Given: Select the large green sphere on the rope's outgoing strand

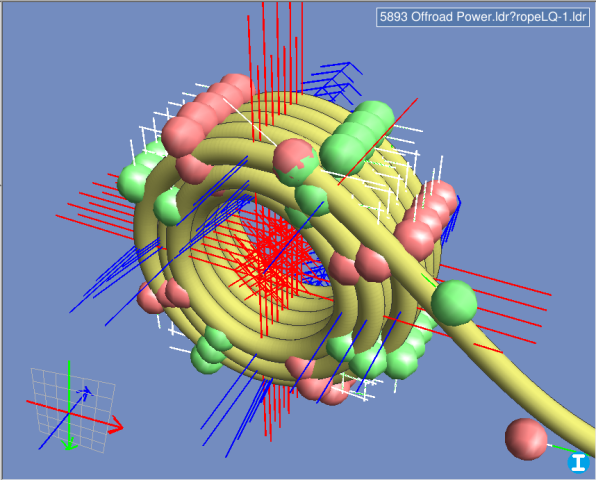Looking at the screenshot, I should click(454, 303).
